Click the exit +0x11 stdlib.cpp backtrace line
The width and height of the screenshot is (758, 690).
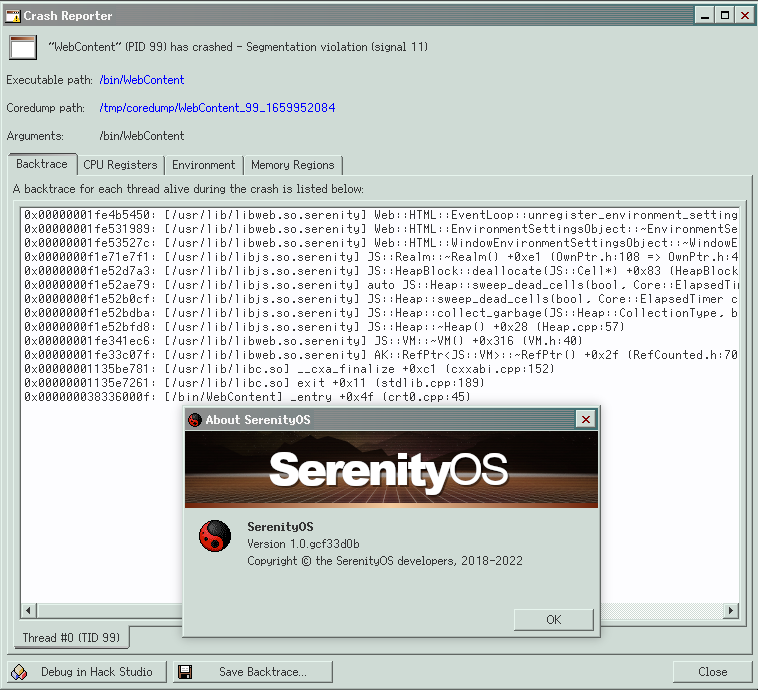tap(254, 383)
